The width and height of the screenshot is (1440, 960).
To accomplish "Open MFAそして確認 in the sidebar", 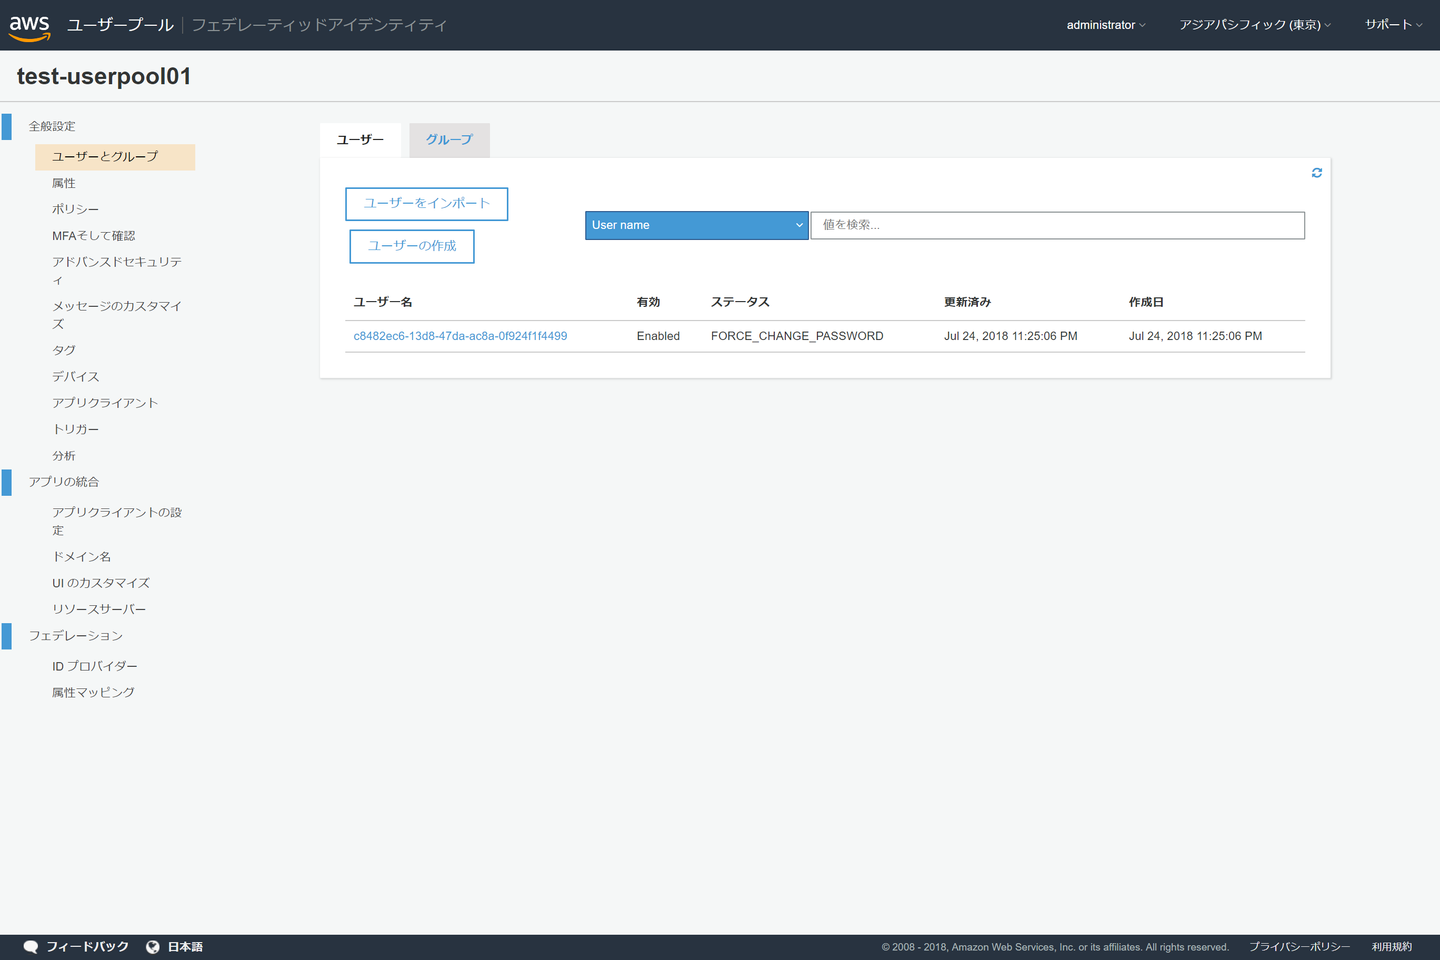I will pos(94,236).
